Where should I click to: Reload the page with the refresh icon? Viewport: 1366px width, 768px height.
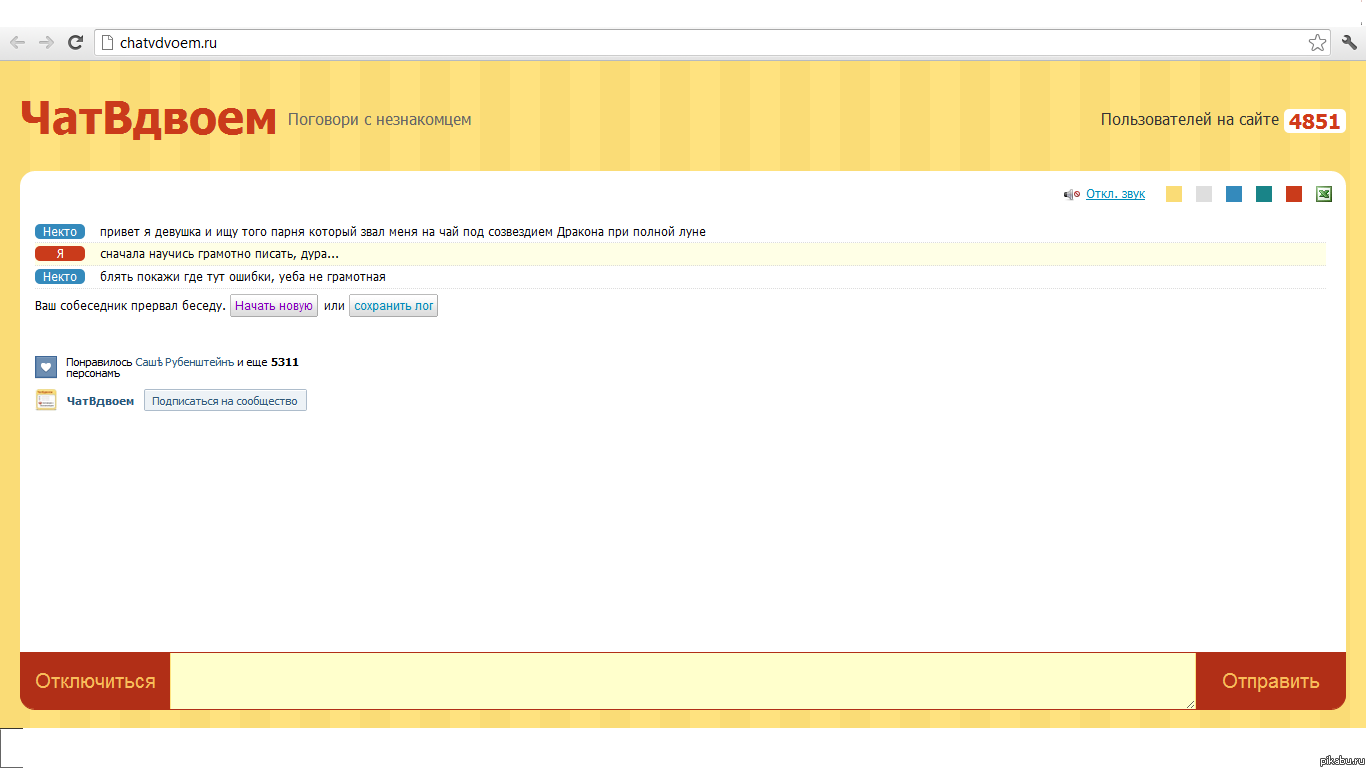coord(75,42)
